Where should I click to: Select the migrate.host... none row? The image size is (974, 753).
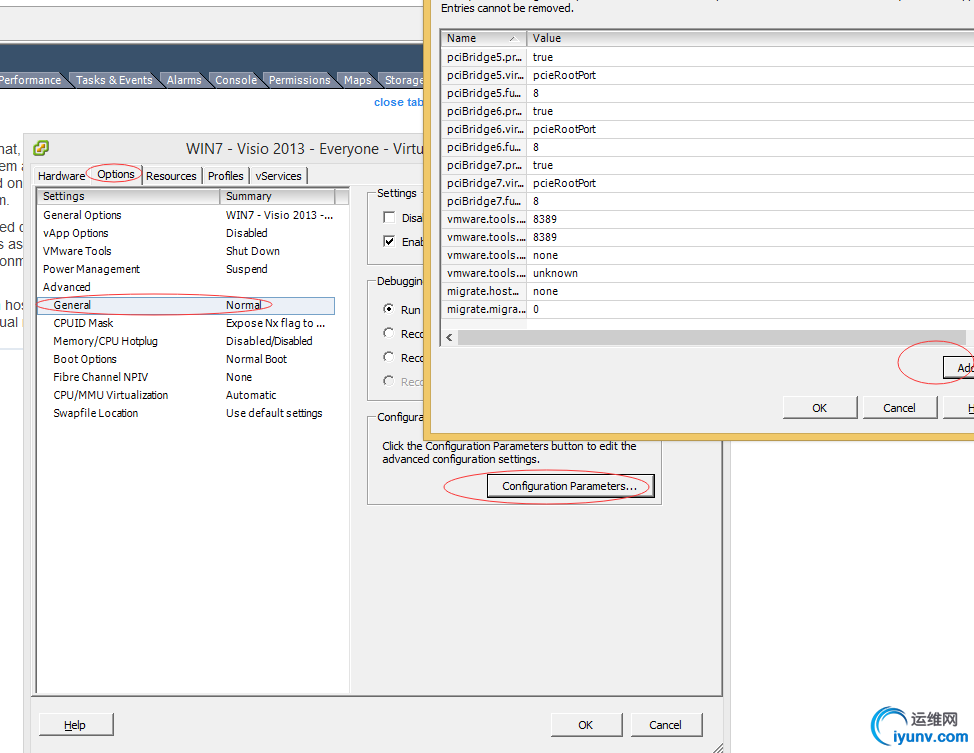(x=708, y=291)
